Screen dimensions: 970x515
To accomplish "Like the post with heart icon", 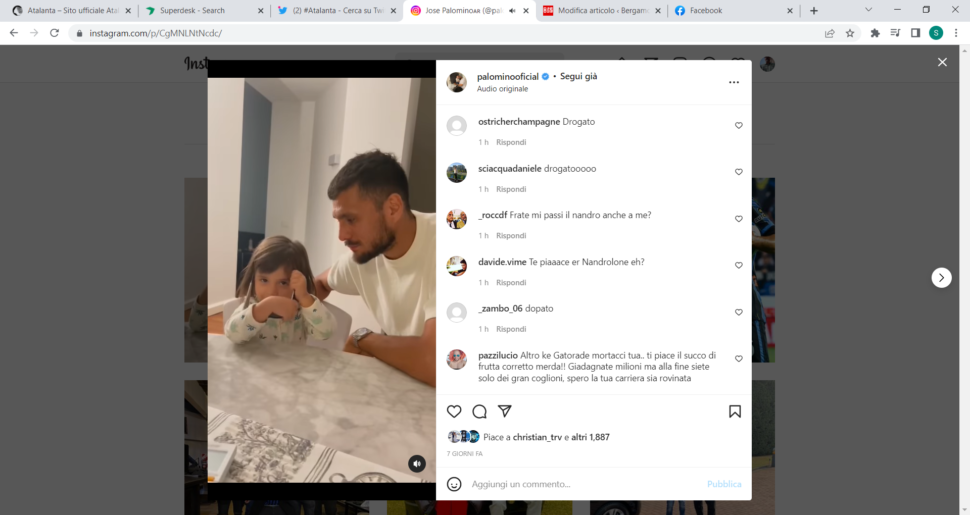I will [x=454, y=412].
